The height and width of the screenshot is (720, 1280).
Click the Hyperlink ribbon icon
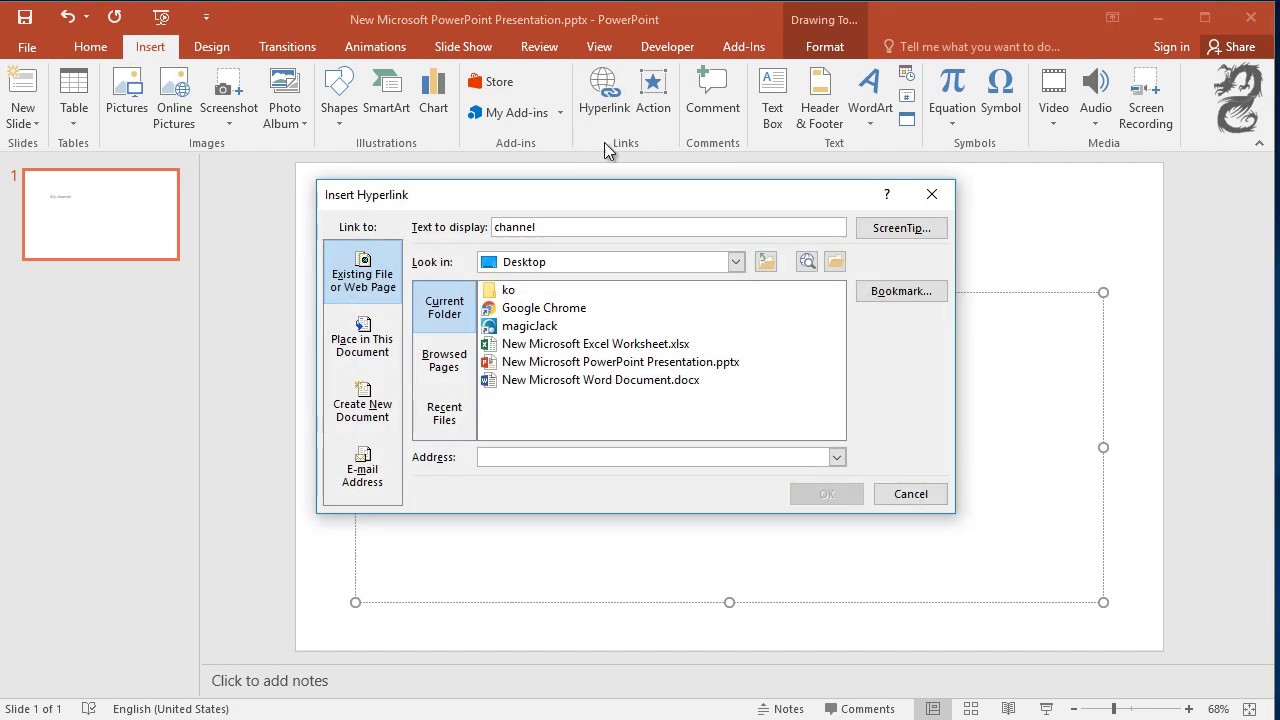click(604, 92)
